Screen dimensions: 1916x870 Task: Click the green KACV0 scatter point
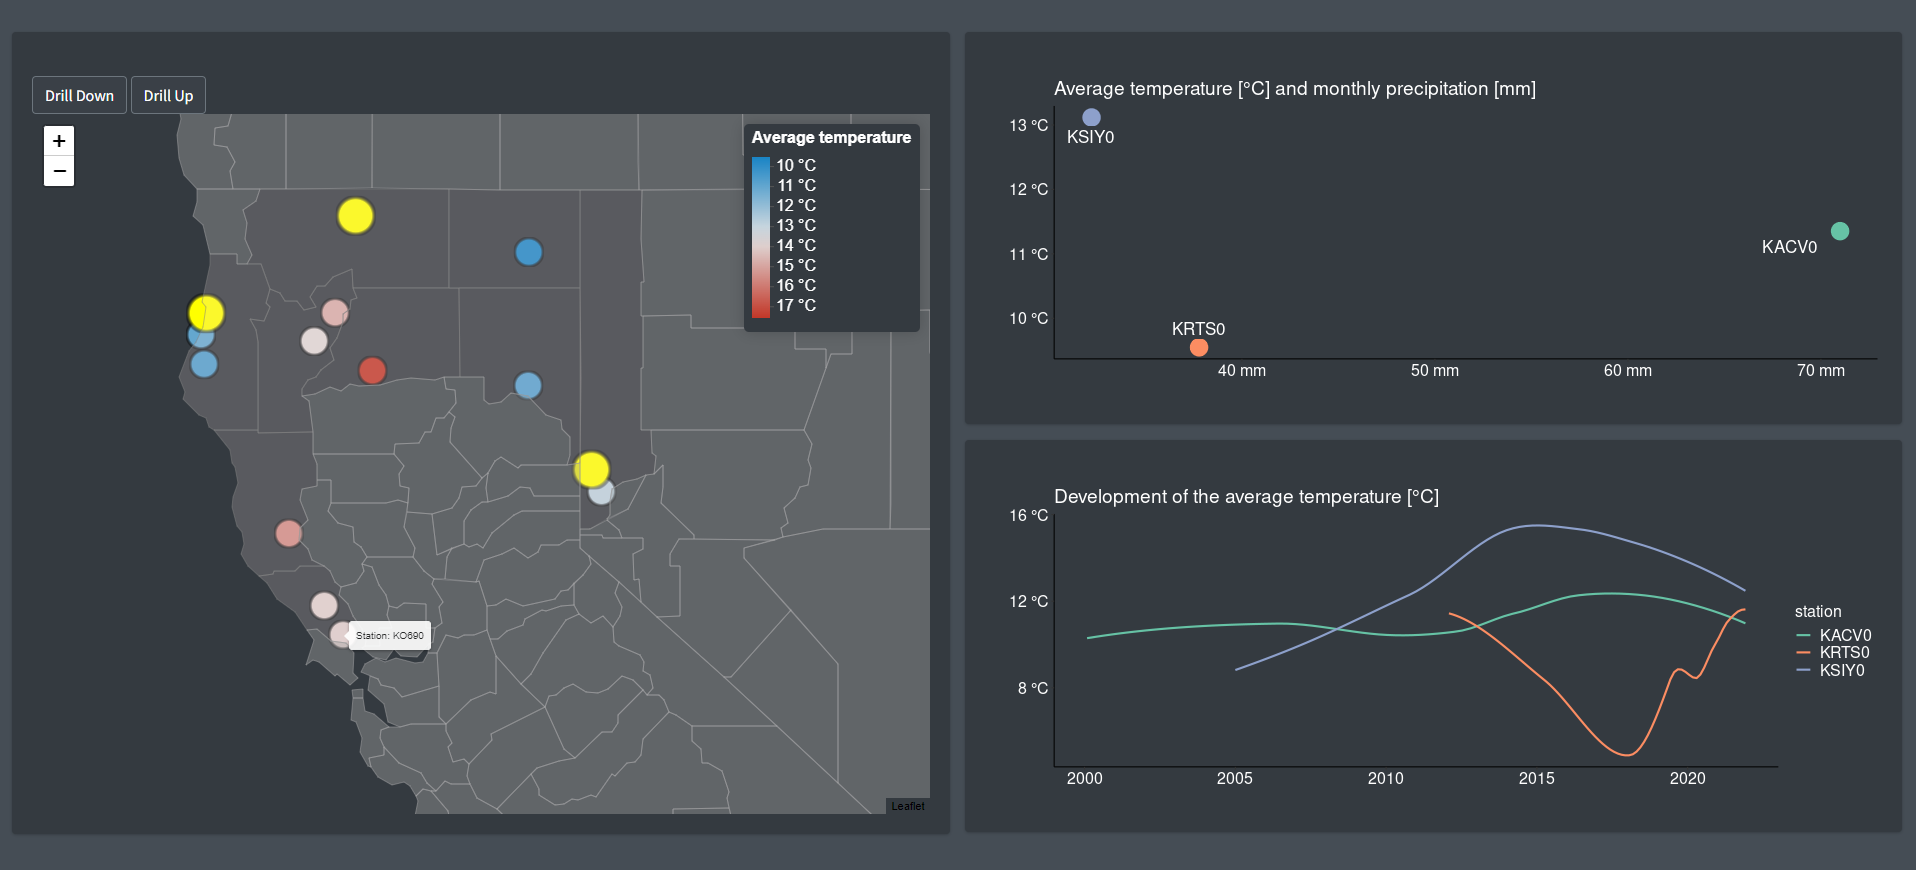point(1839,231)
